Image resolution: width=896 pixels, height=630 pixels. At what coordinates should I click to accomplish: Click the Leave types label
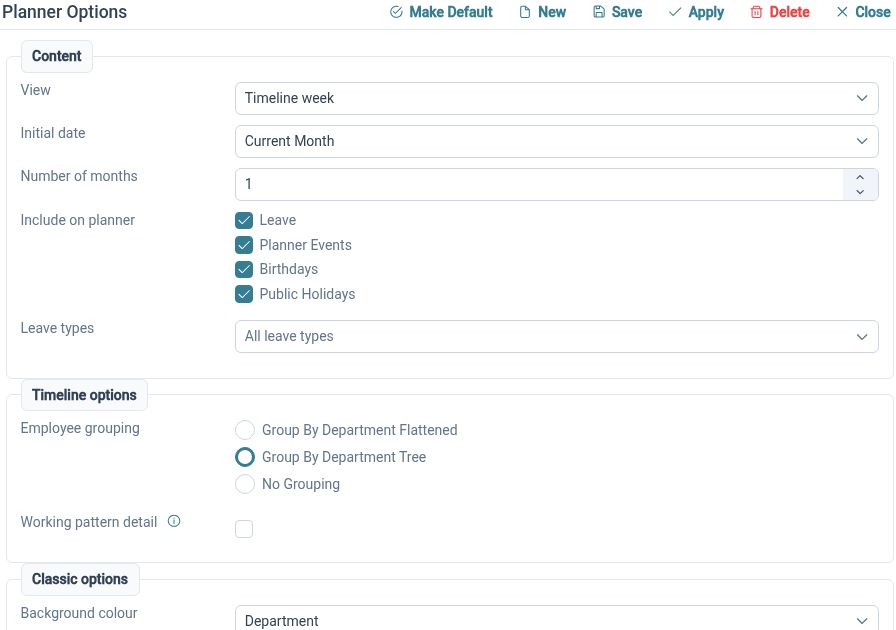[x=57, y=328]
